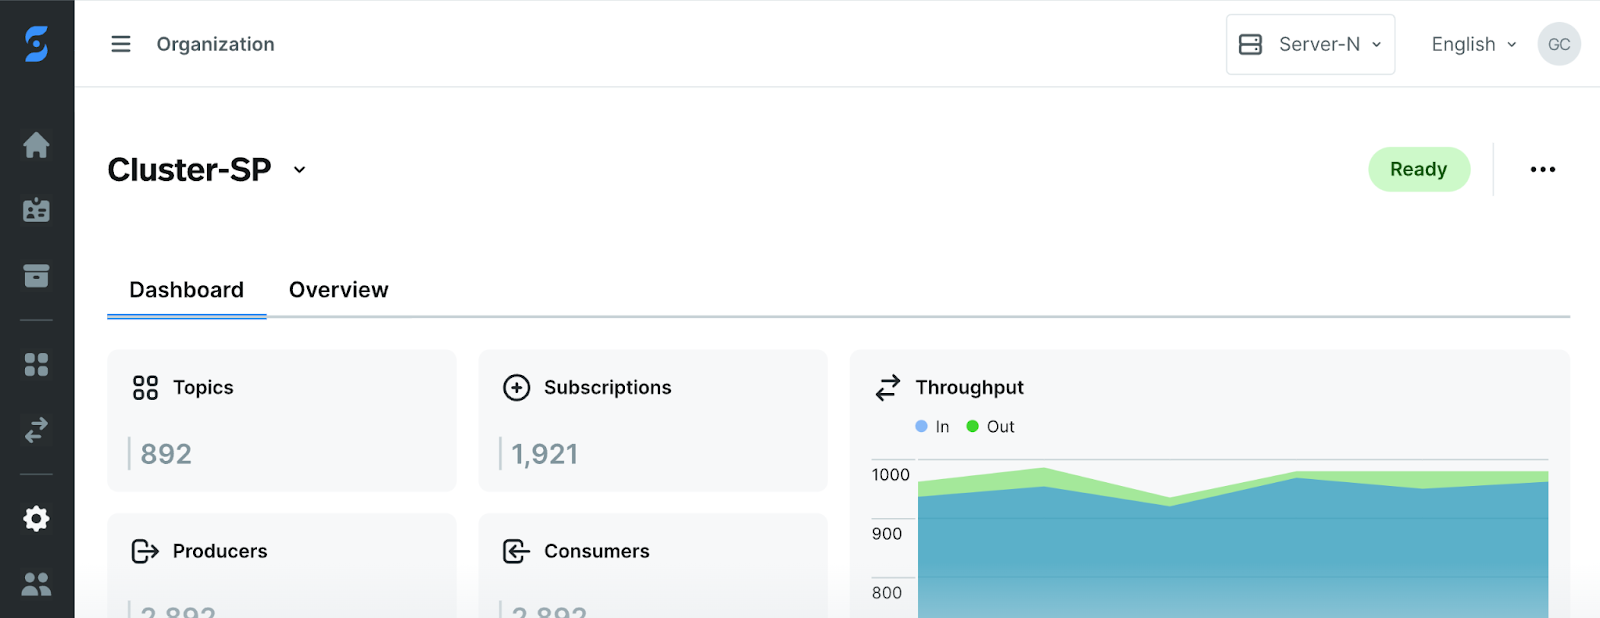Click the app logo in the sidebar
This screenshot has height=618, width=1600.
[37, 44]
